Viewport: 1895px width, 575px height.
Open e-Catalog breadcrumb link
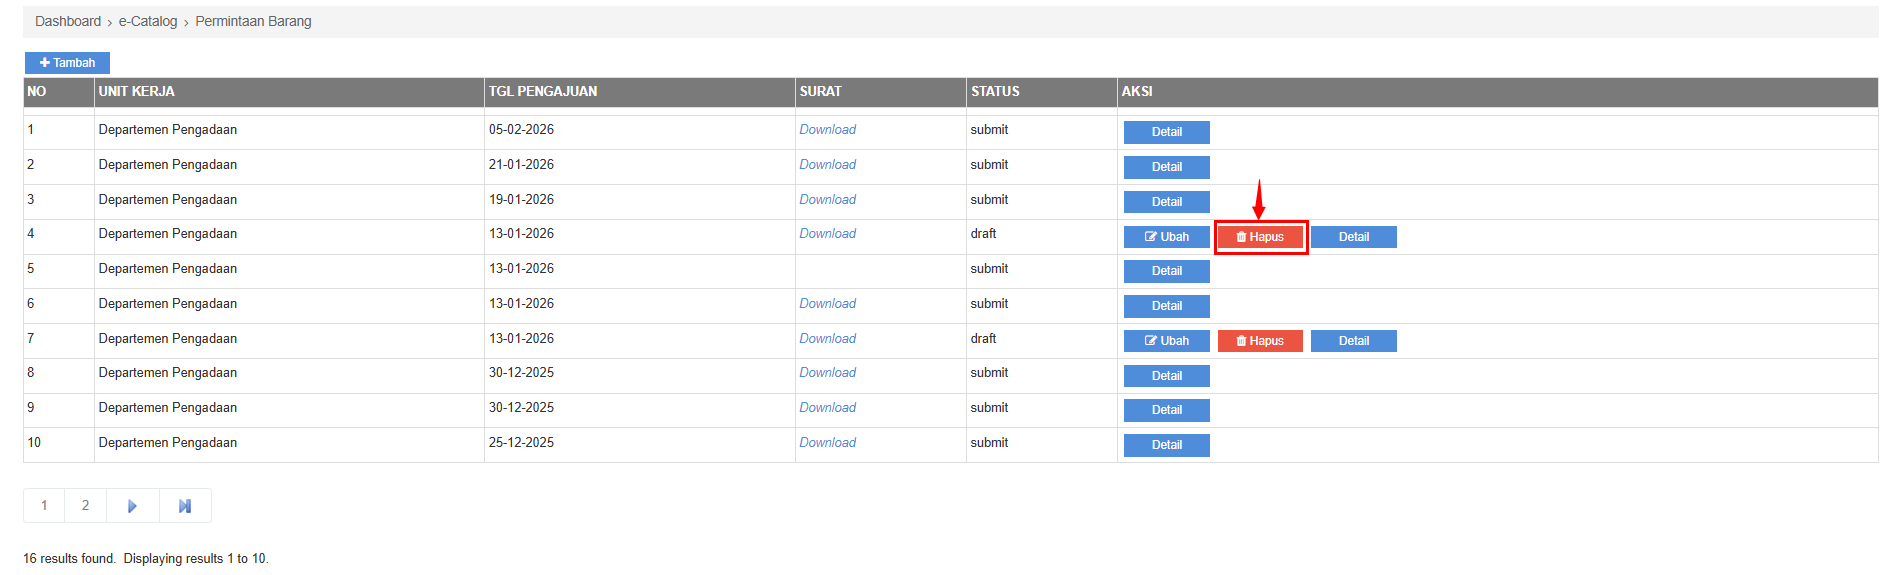[x=148, y=22]
